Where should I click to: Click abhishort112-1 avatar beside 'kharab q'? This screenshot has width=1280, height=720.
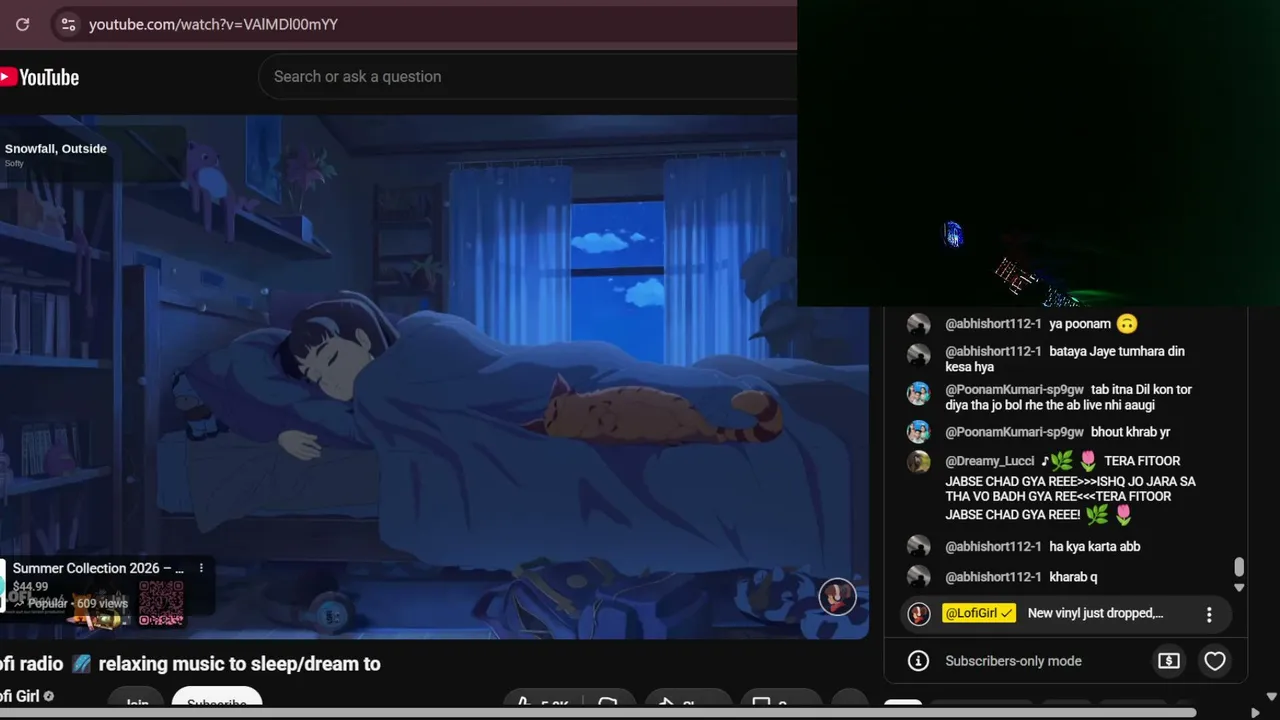[918, 577]
